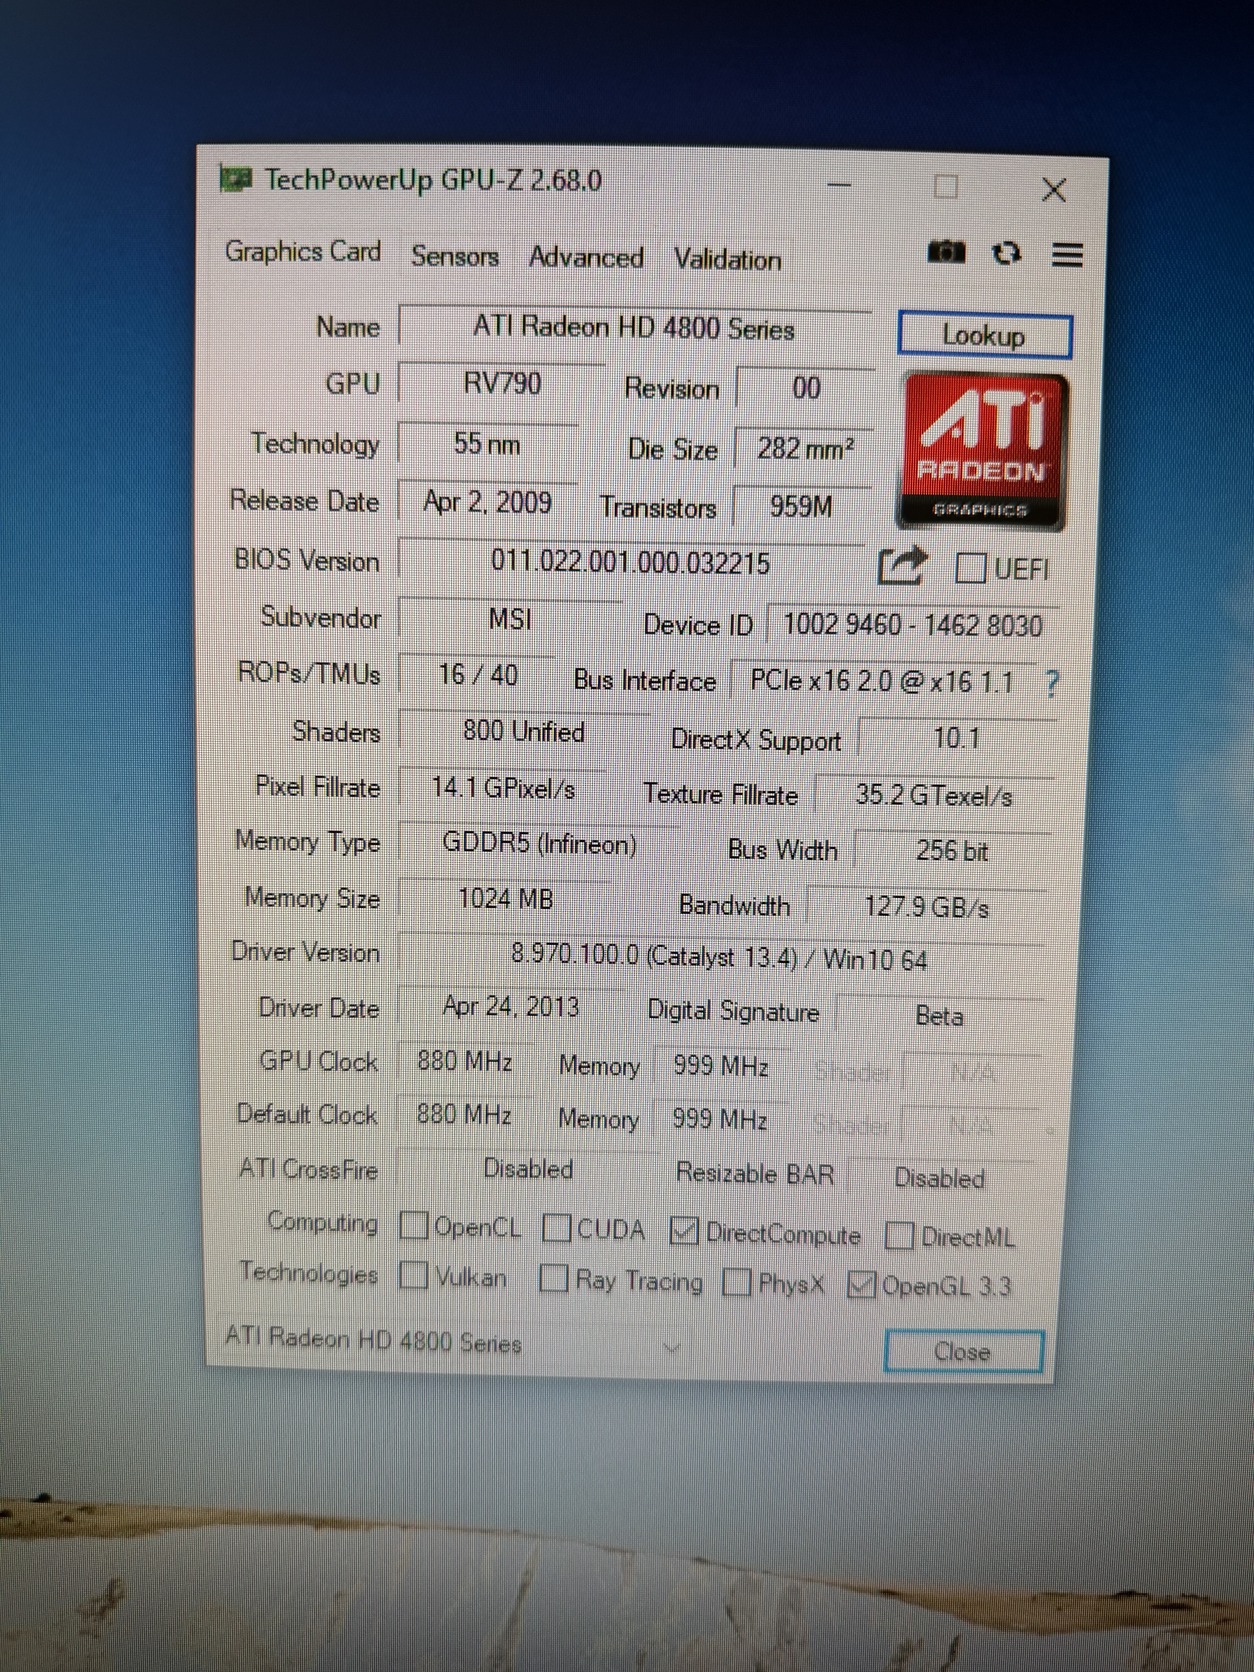Click the Revision field 00
The image size is (1254, 1672).
[806, 388]
